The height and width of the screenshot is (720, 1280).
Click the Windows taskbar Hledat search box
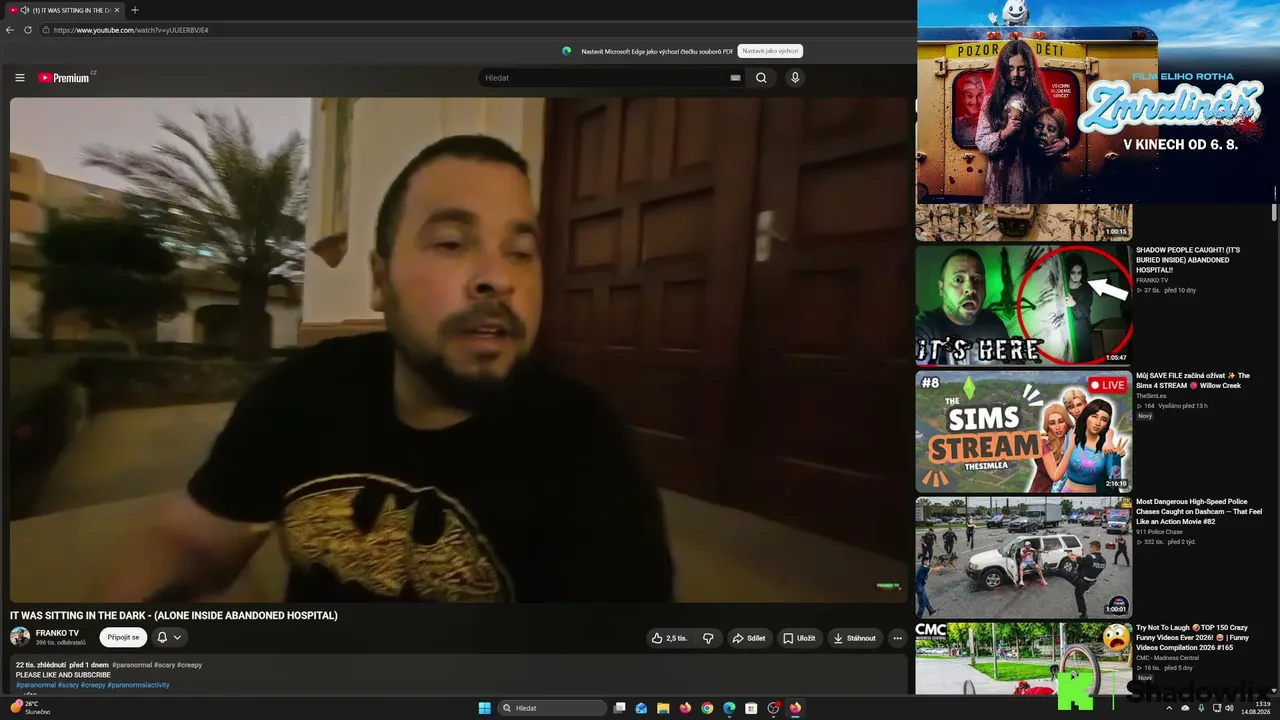pos(553,708)
